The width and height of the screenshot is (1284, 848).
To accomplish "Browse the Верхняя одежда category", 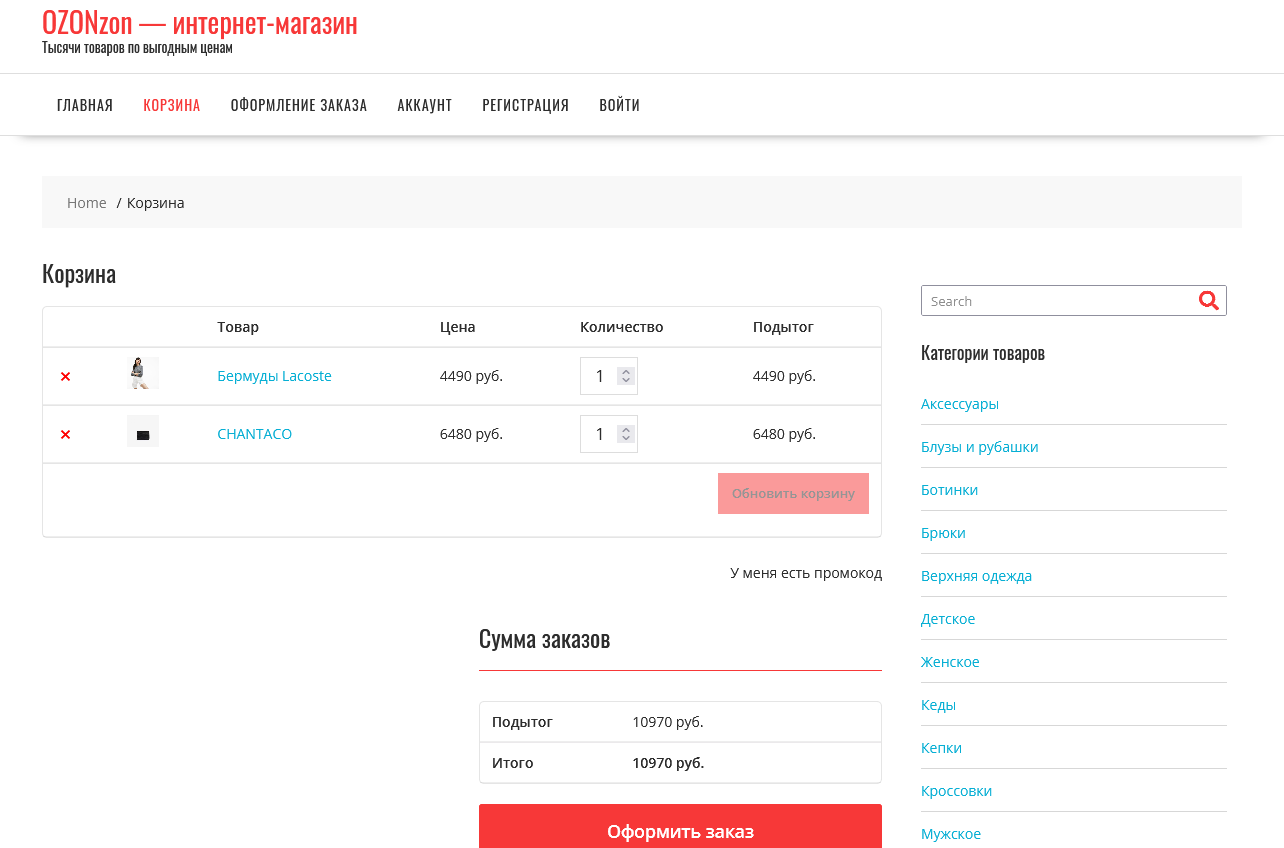I will tap(976, 576).
